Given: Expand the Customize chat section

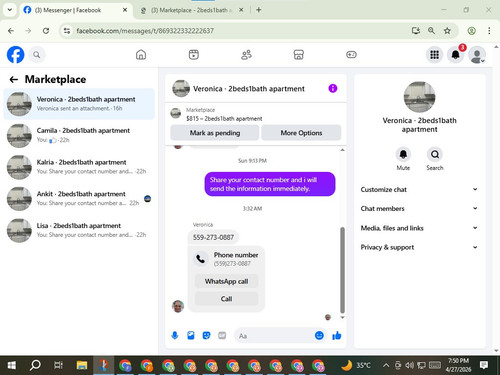Looking at the screenshot, I should tap(419, 189).
